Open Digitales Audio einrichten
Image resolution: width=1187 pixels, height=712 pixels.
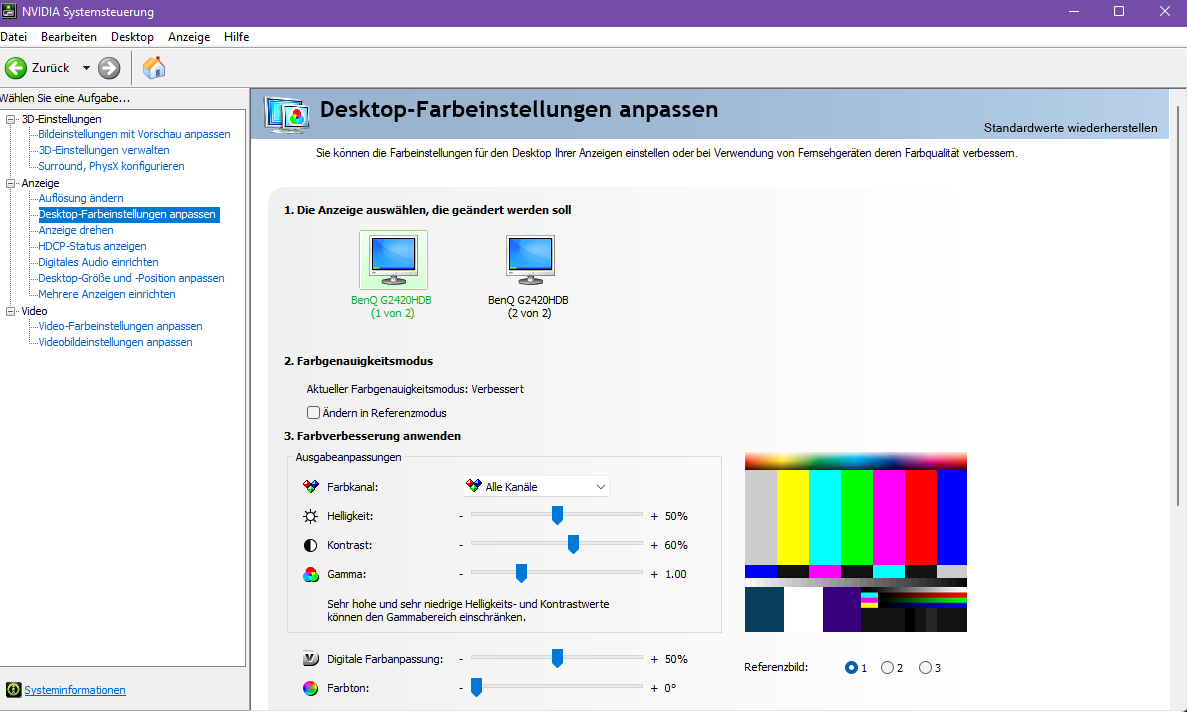pos(98,262)
